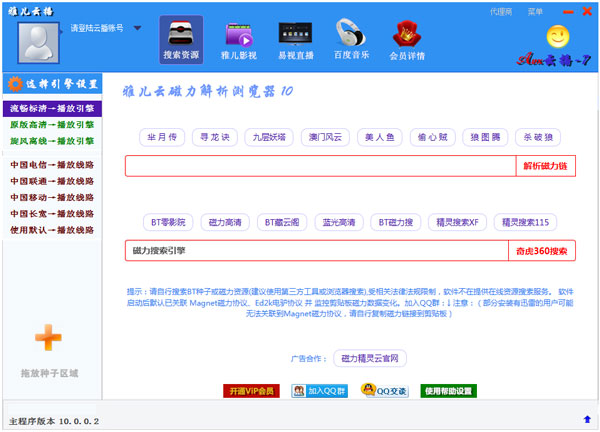Click the red 开通VIP会员 button
The width and height of the screenshot is (600, 432).
251,391
